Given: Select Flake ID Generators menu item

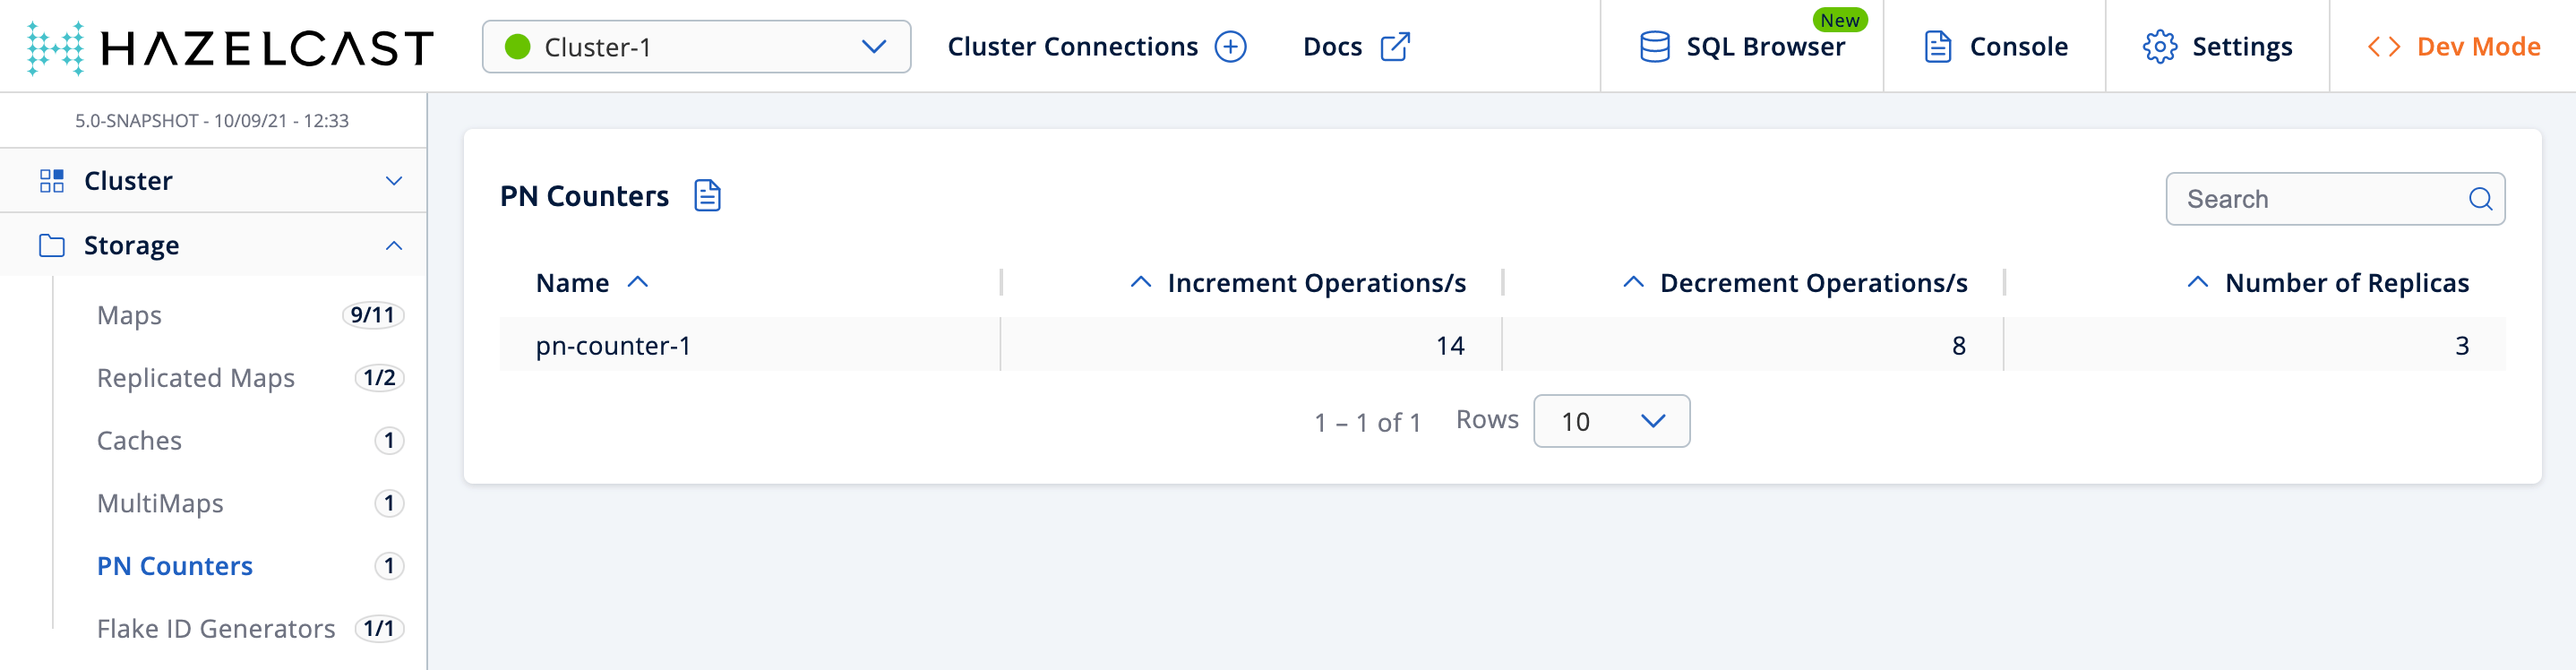Looking at the screenshot, I should tap(216, 628).
